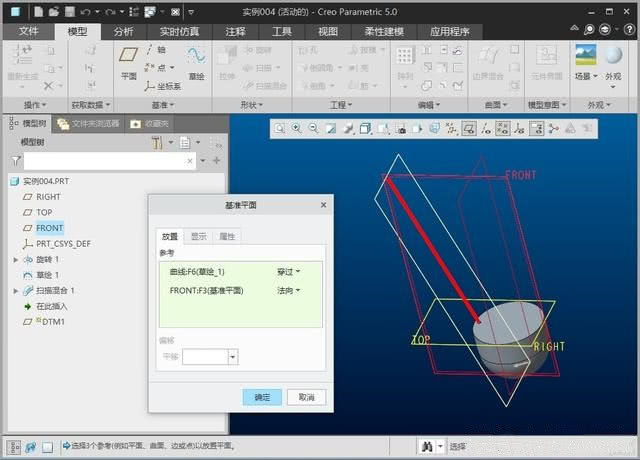Click the Redo arrow icon
This screenshot has height=460, width=640.
tap(110, 12)
